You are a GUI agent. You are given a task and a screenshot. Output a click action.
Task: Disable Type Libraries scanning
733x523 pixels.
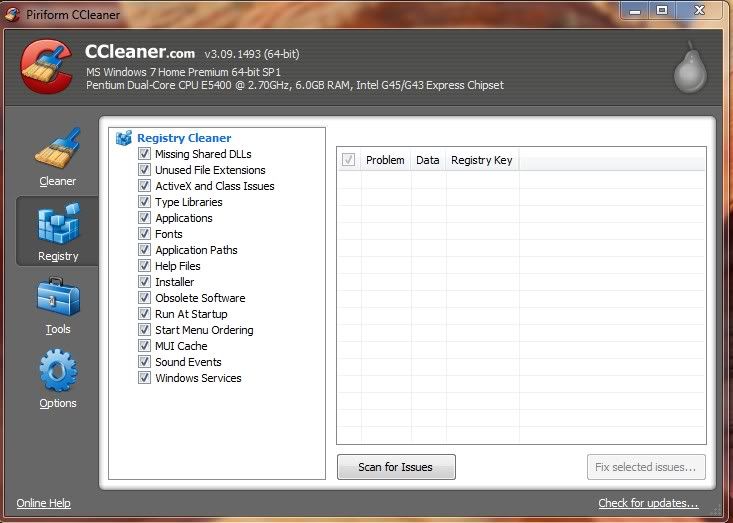[x=144, y=202]
